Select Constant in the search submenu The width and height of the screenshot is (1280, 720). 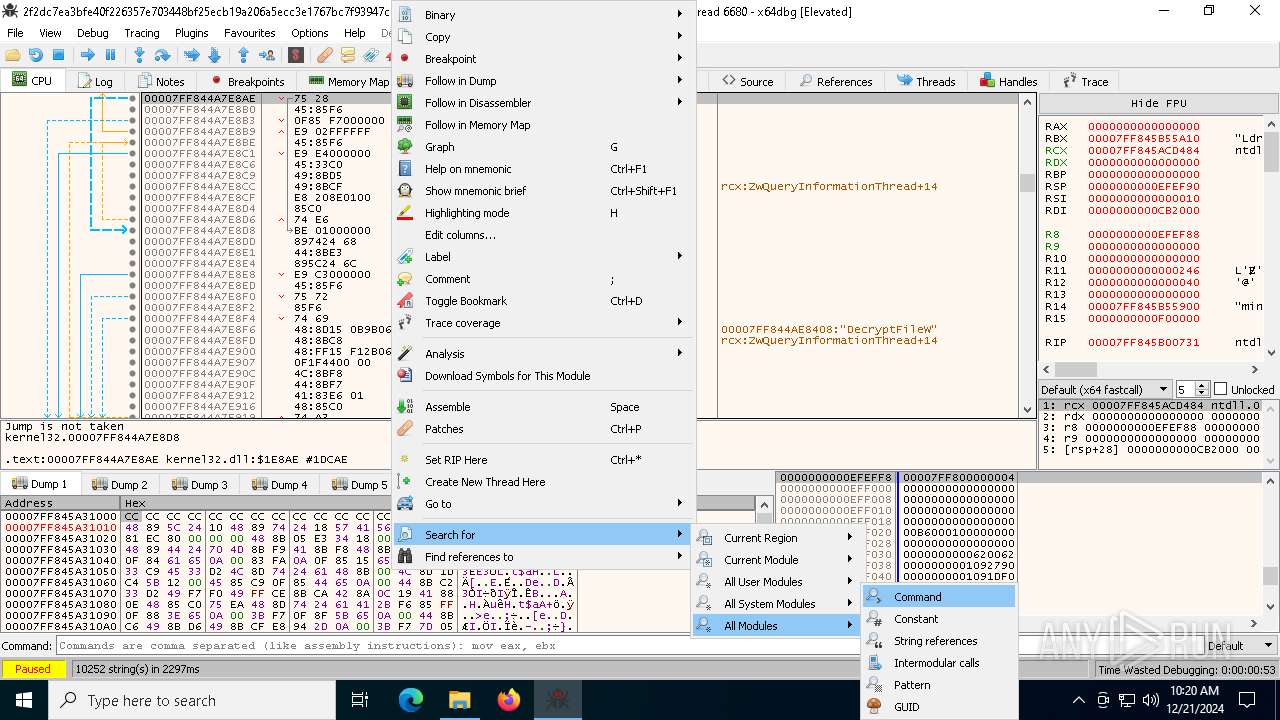coord(939,619)
